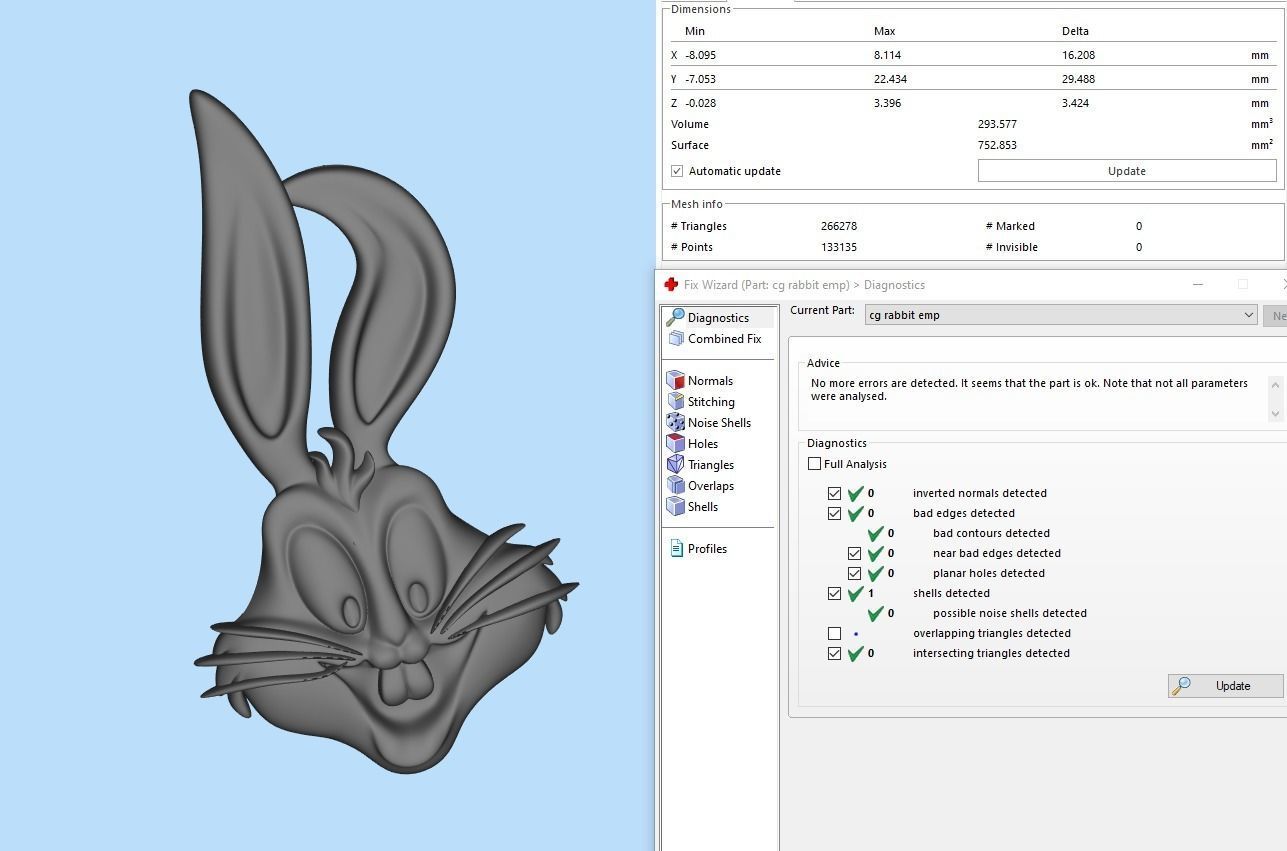Open the Profiles page icon

(x=676, y=548)
